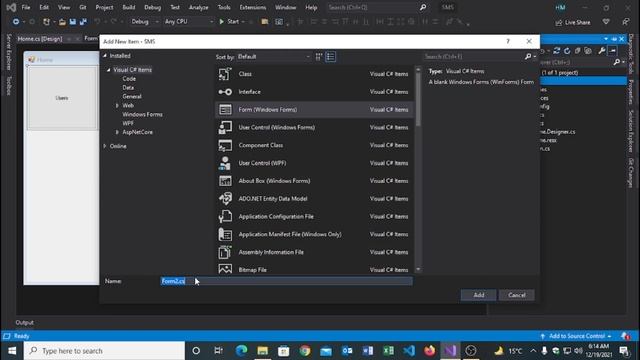The width and height of the screenshot is (640, 360).
Task: Open Live Share
Action: 573,22
